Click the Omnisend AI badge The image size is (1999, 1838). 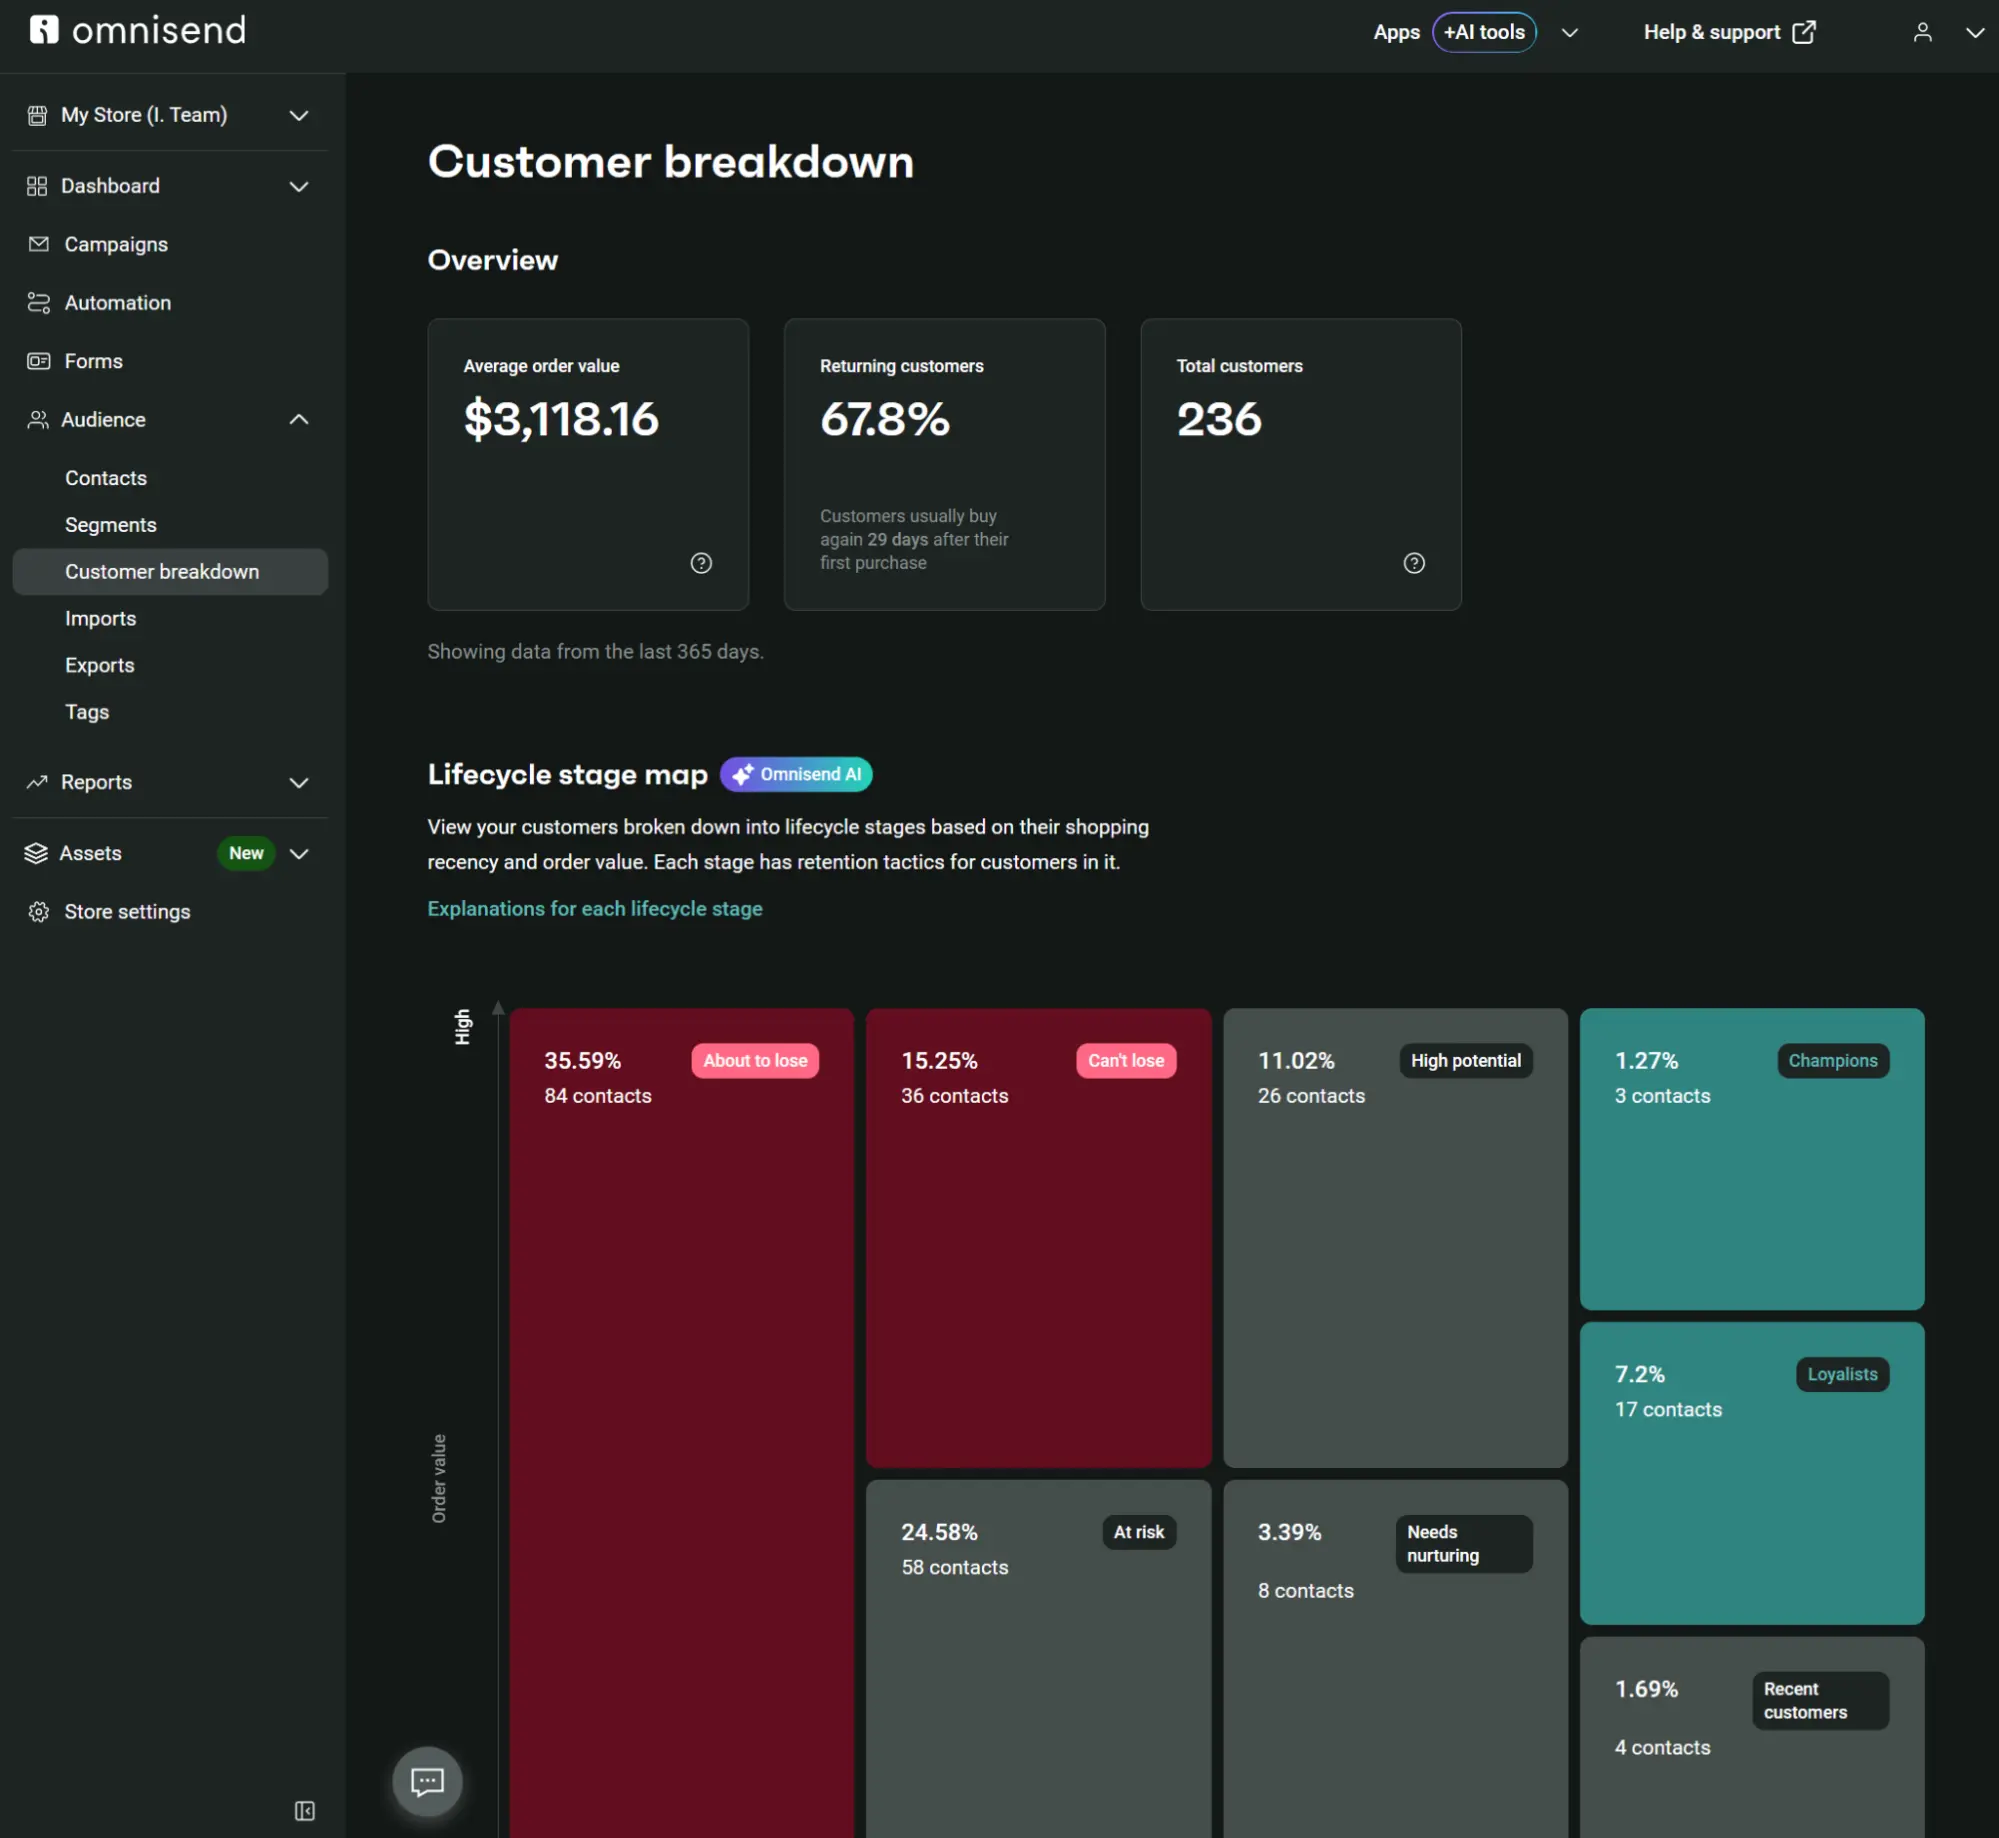click(796, 774)
